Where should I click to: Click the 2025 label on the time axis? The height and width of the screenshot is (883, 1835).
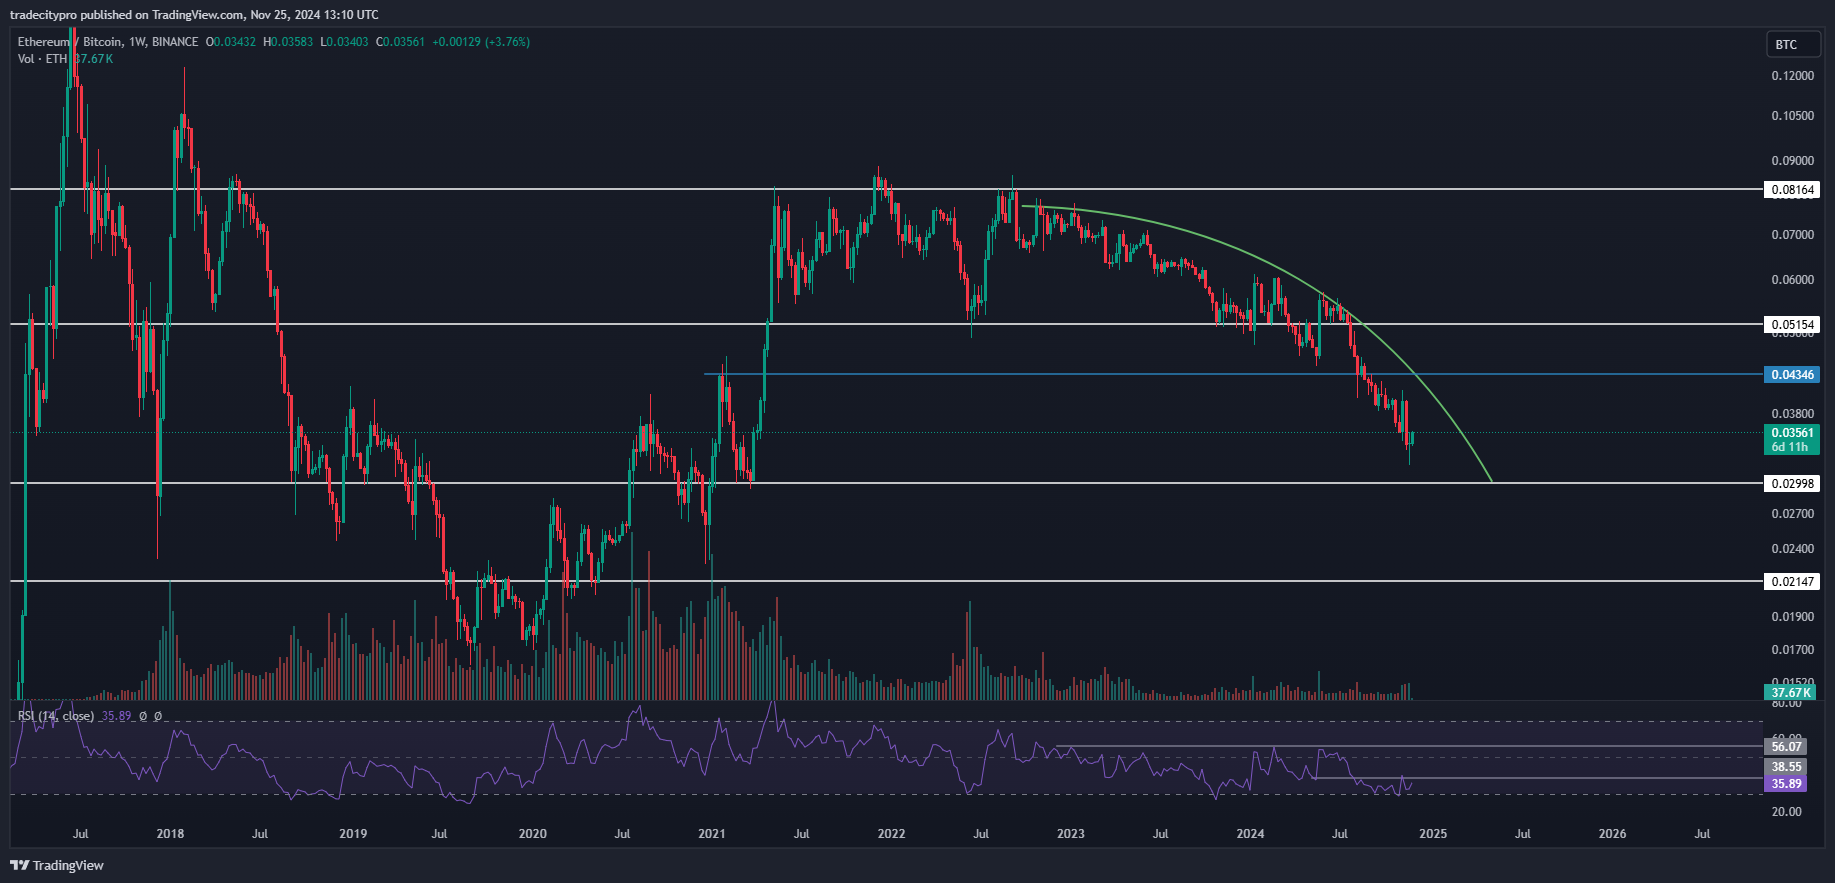[1433, 833]
